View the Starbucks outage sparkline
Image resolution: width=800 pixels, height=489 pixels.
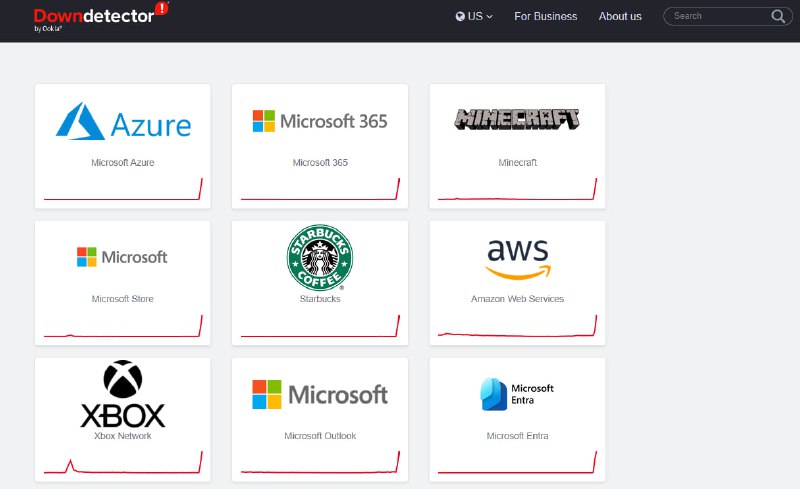(320, 326)
